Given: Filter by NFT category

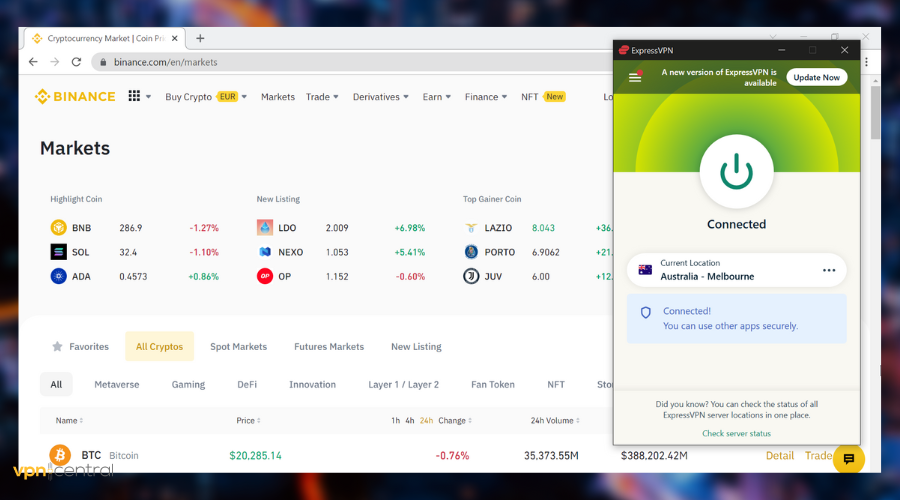Looking at the screenshot, I should pos(556,385).
